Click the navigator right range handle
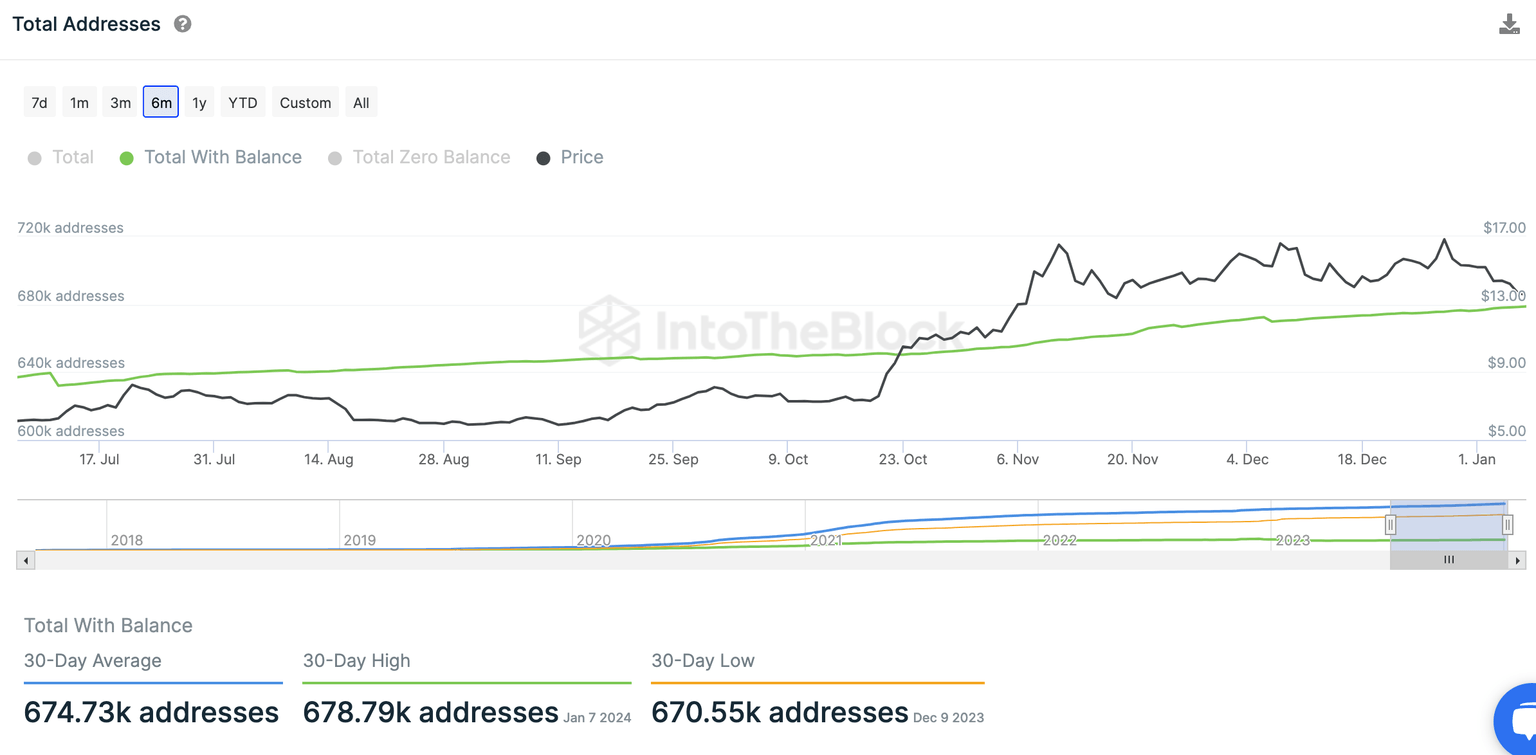Viewport: 1536px width, 755px height. [1507, 525]
